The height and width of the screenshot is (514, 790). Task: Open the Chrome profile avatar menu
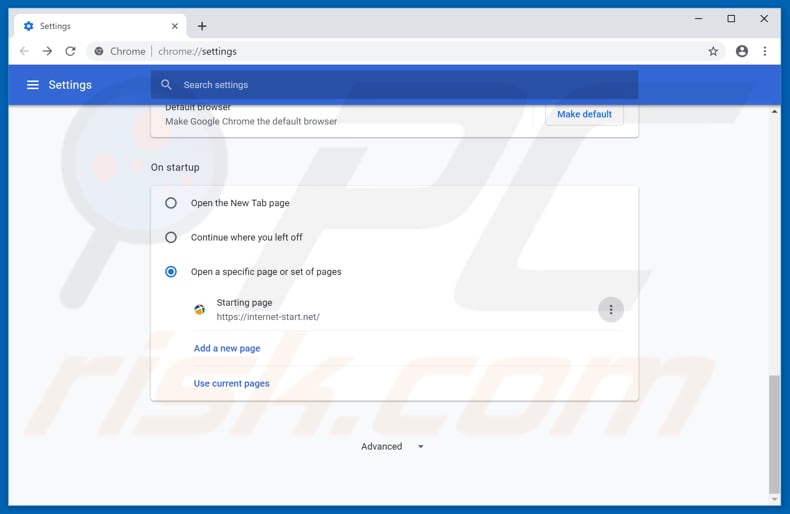742,51
